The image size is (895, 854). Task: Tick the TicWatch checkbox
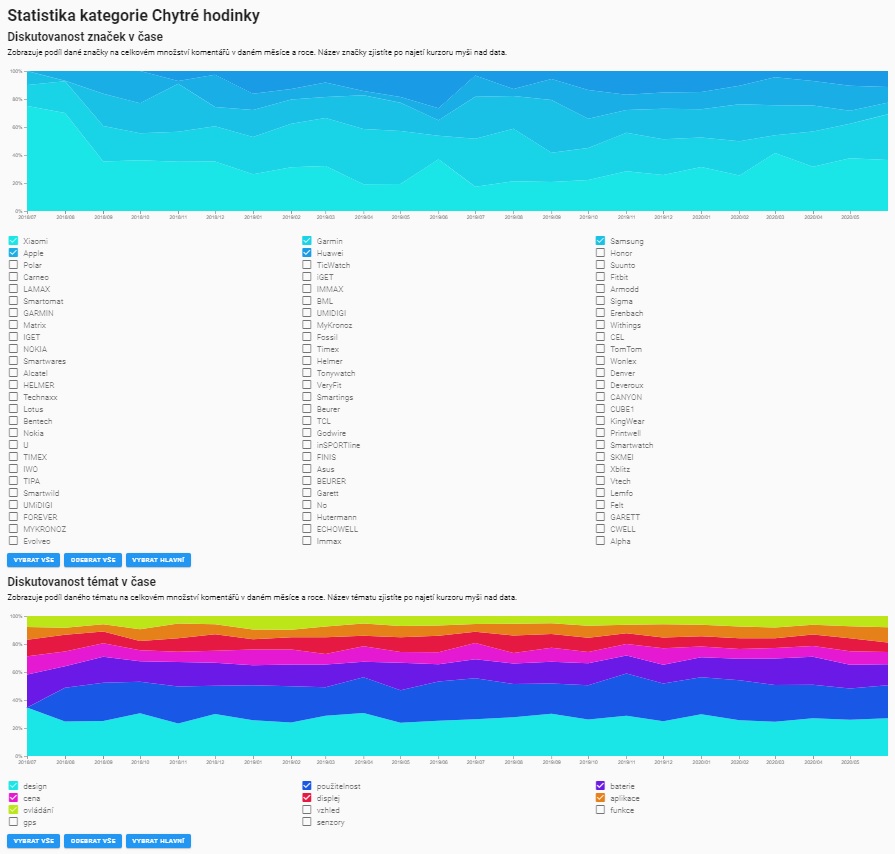[x=307, y=265]
